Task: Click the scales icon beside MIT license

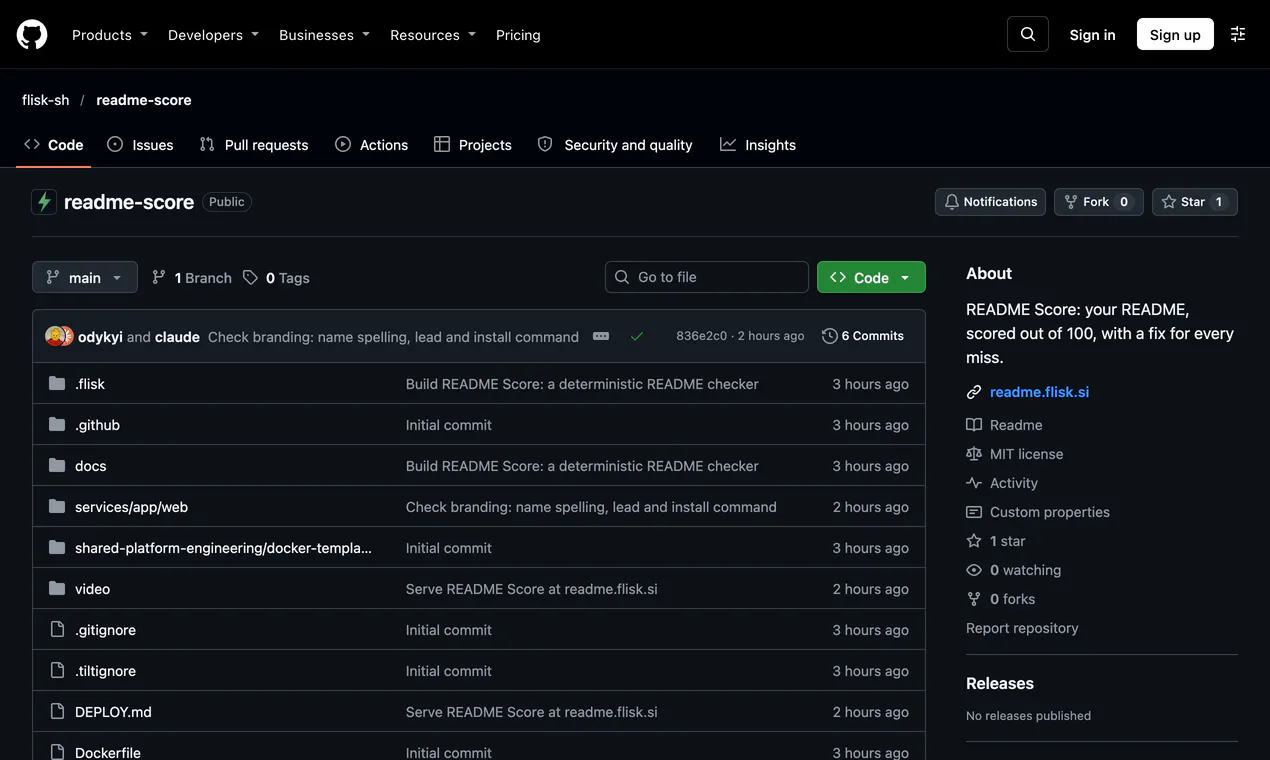Action: tap(974, 454)
